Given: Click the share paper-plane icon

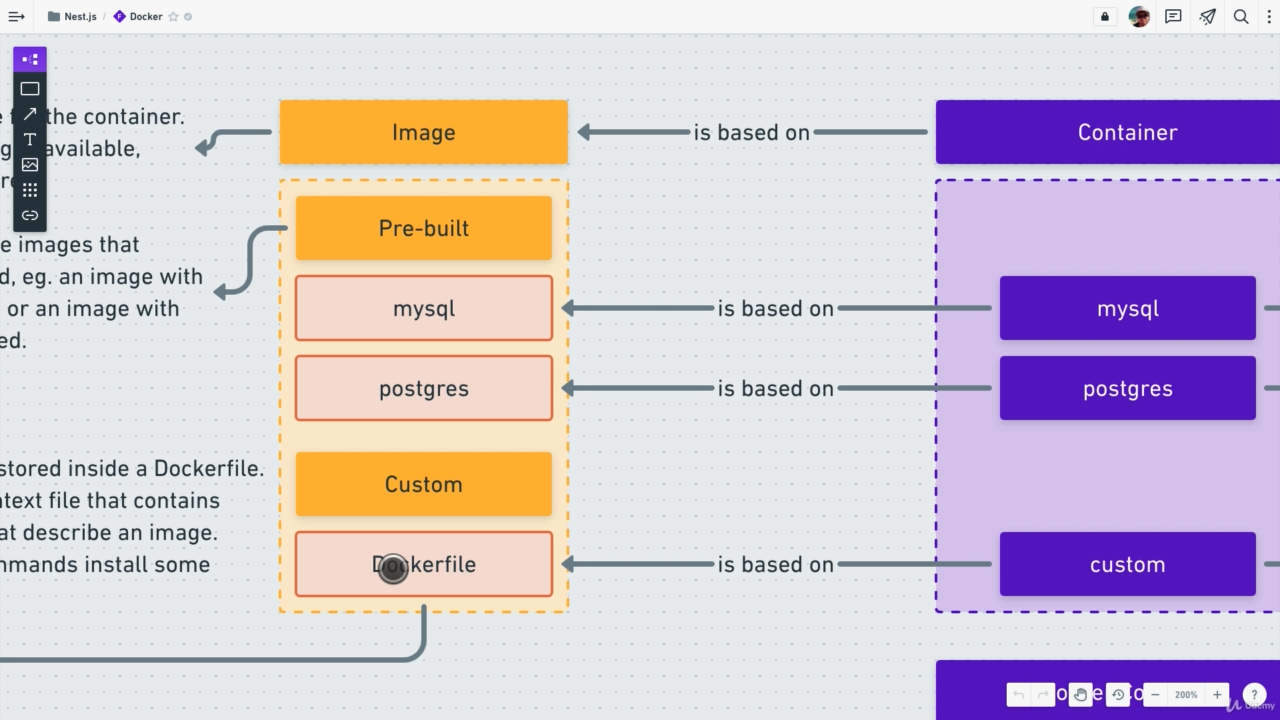Looking at the screenshot, I should pyautogui.click(x=1207, y=17).
